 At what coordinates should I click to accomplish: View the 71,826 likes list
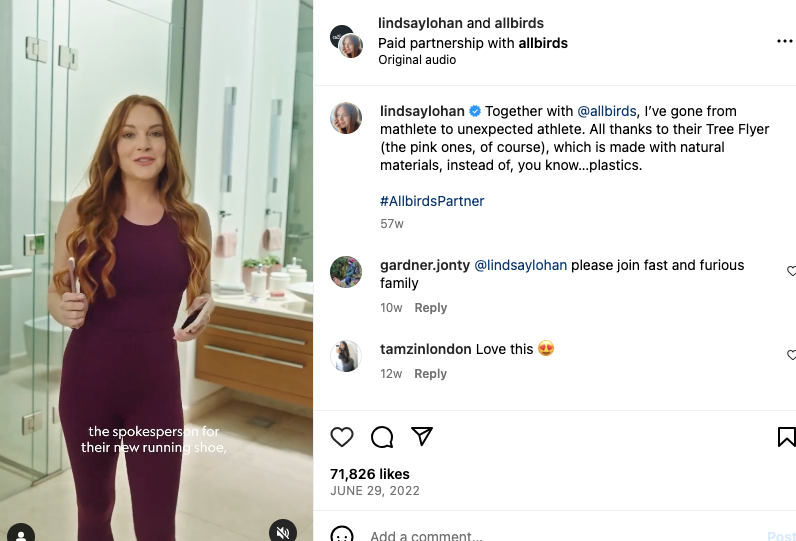pyautogui.click(x=370, y=474)
